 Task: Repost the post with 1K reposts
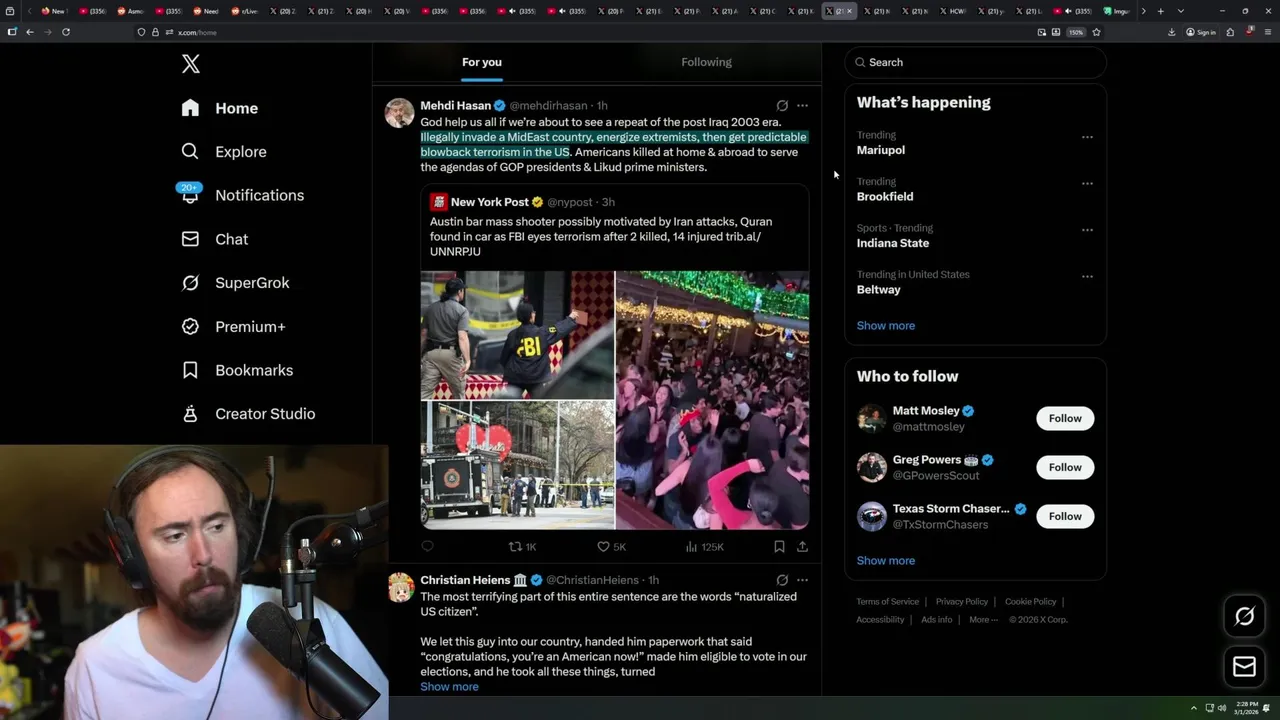(523, 547)
